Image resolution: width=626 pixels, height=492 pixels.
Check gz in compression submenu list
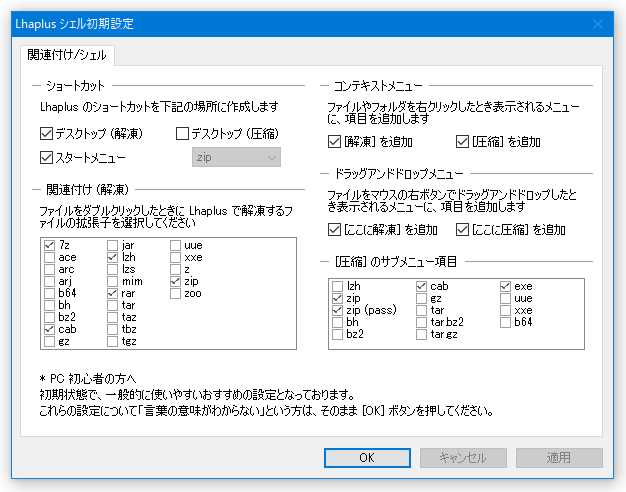click(421, 298)
